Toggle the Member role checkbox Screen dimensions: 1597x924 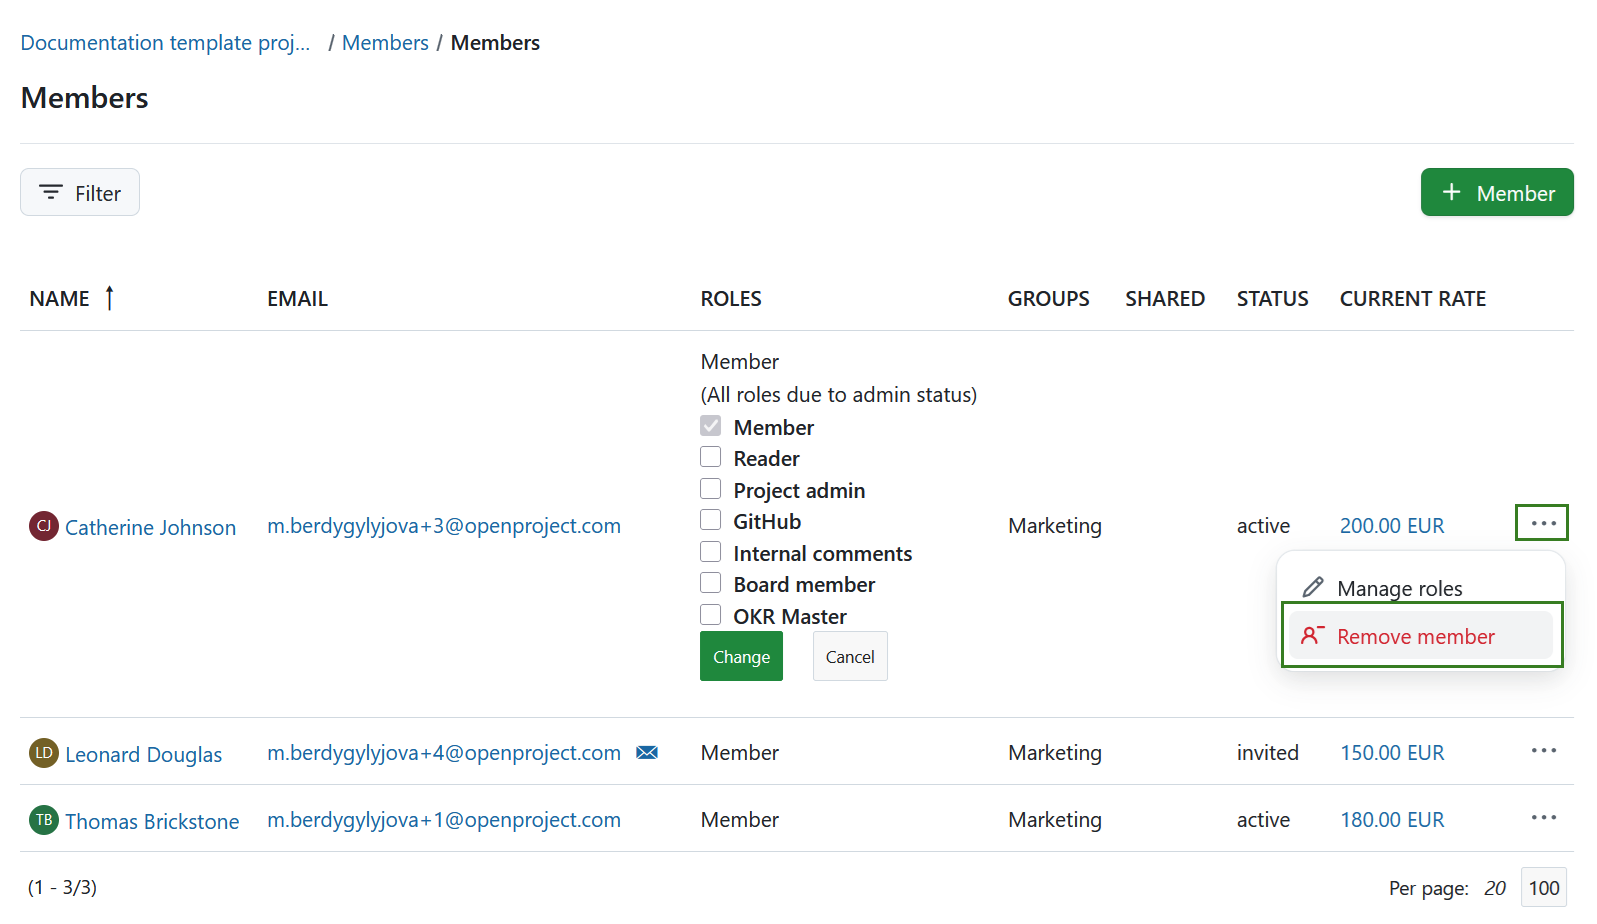(x=710, y=426)
